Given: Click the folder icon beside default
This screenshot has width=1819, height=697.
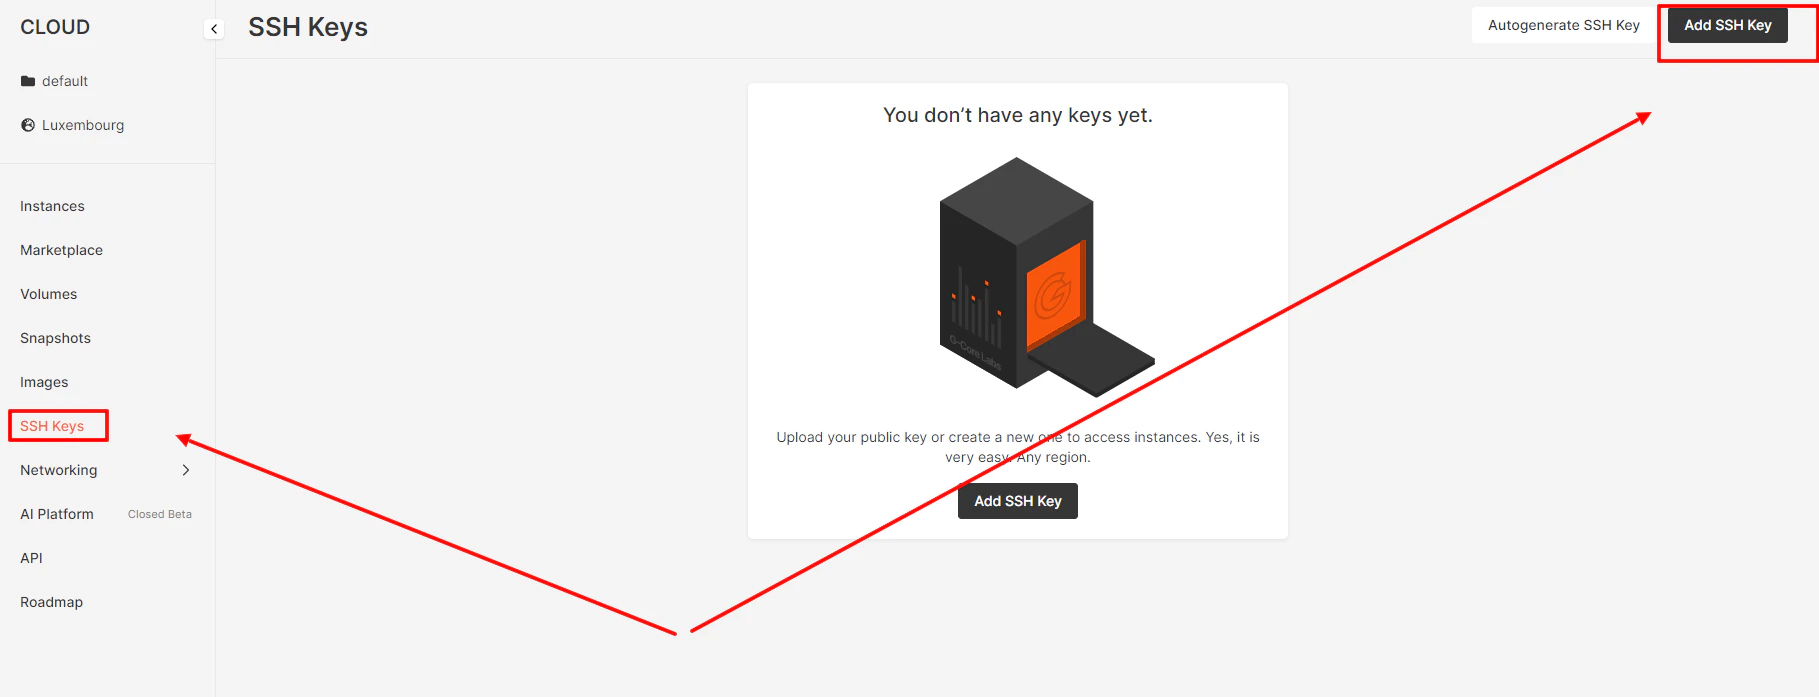Looking at the screenshot, I should [x=28, y=81].
